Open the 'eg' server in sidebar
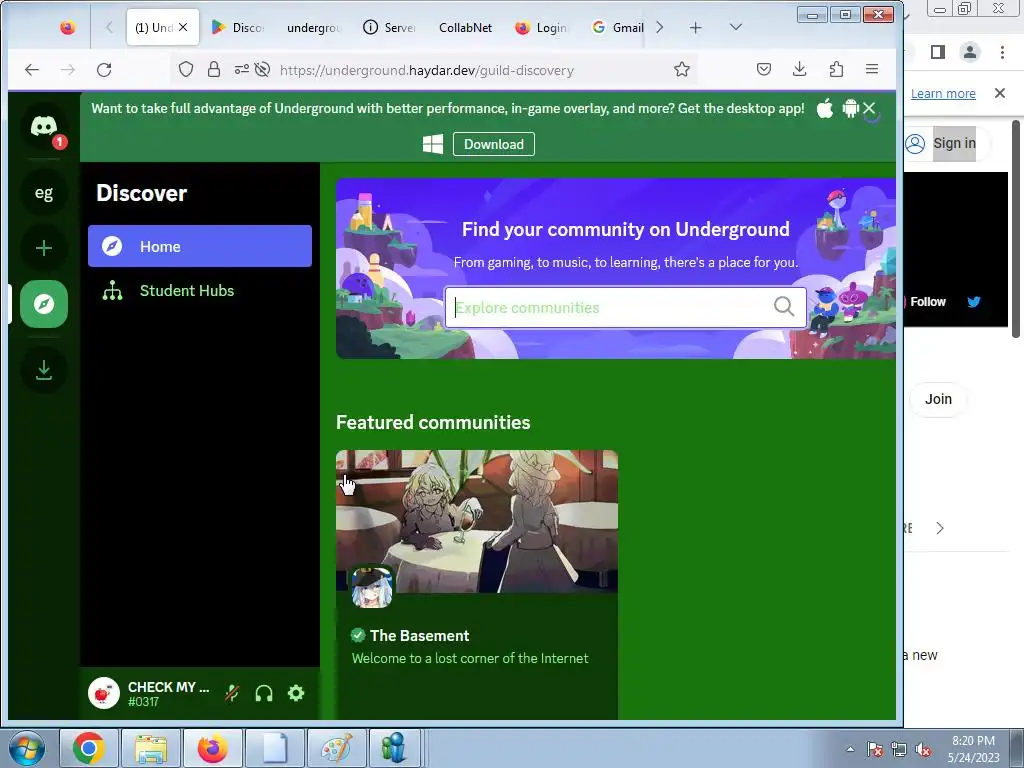The height and width of the screenshot is (768, 1024). coord(44,193)
